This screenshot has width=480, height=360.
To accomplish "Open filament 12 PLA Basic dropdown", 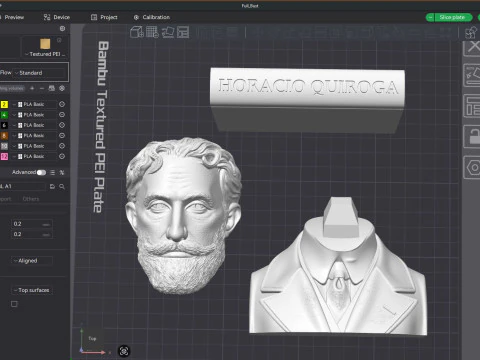I will point(34,156).
